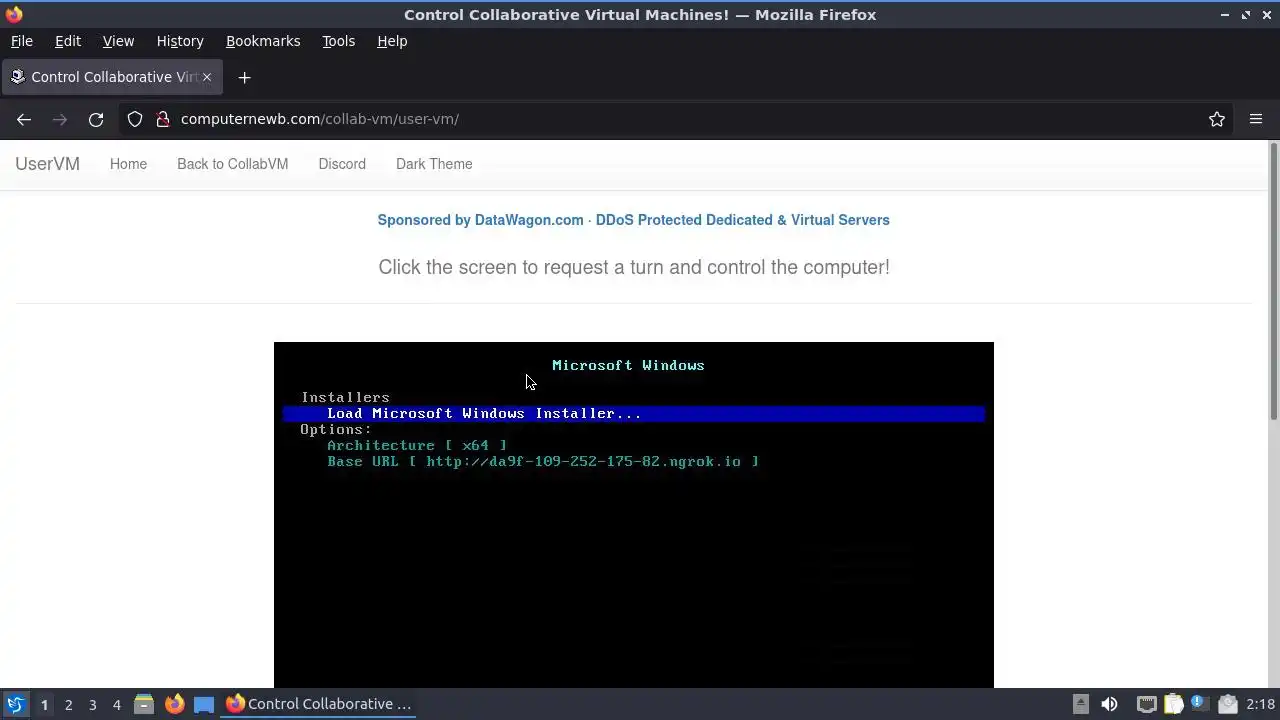Open the network tray icon
Viewport: 1280px width, 720px height.
pos(1147,704)
